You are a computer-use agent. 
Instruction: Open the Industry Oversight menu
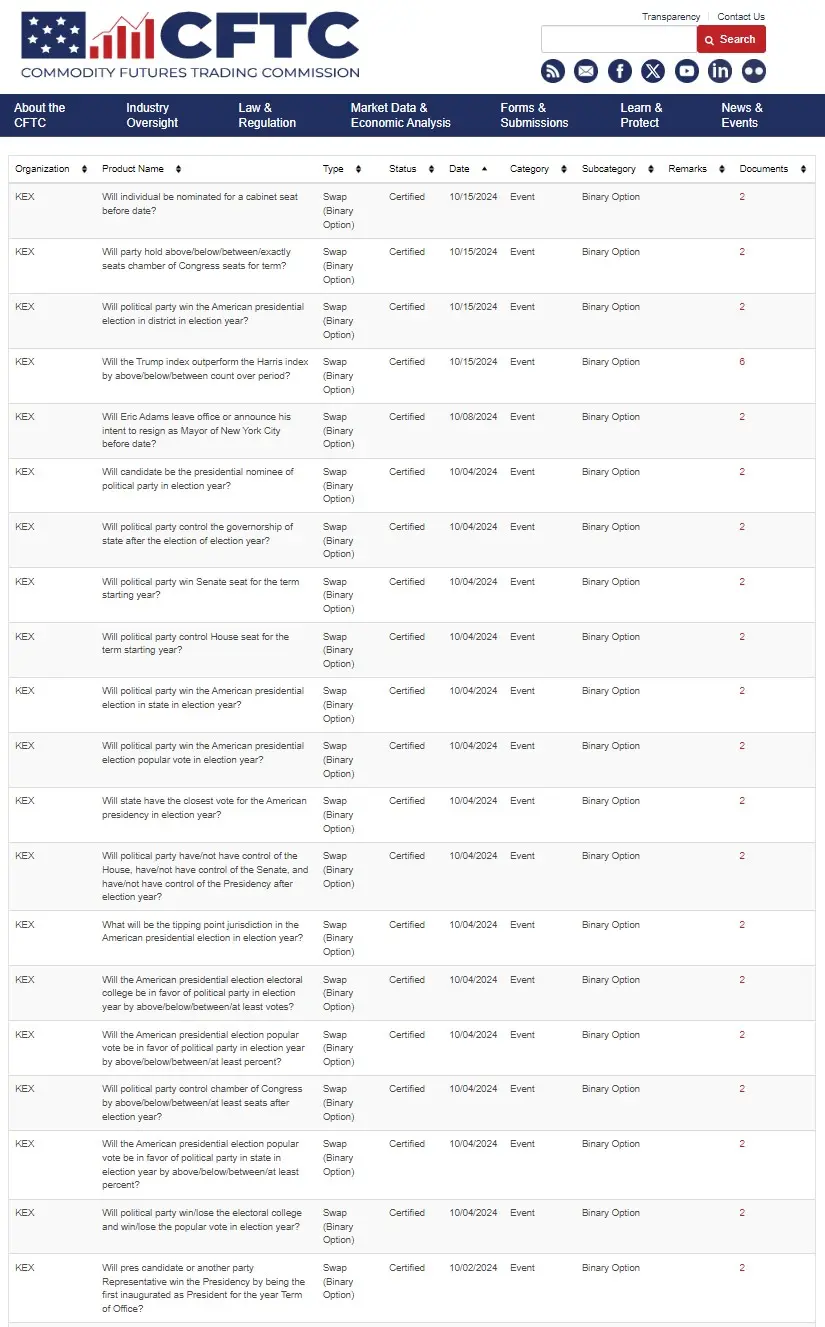pyautogui.click(x=152, y=115)
